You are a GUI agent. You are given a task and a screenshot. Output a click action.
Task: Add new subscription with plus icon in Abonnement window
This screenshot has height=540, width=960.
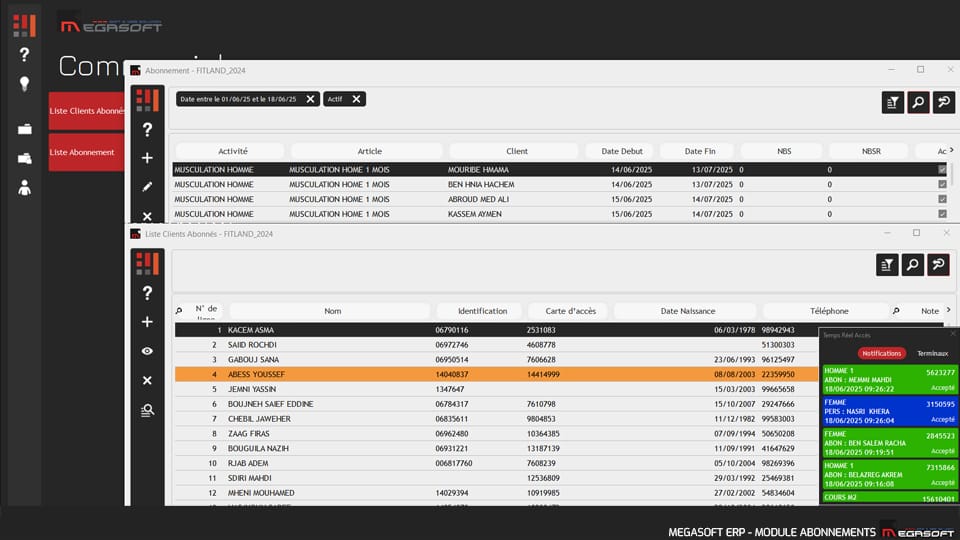click(x=147, y=158)
